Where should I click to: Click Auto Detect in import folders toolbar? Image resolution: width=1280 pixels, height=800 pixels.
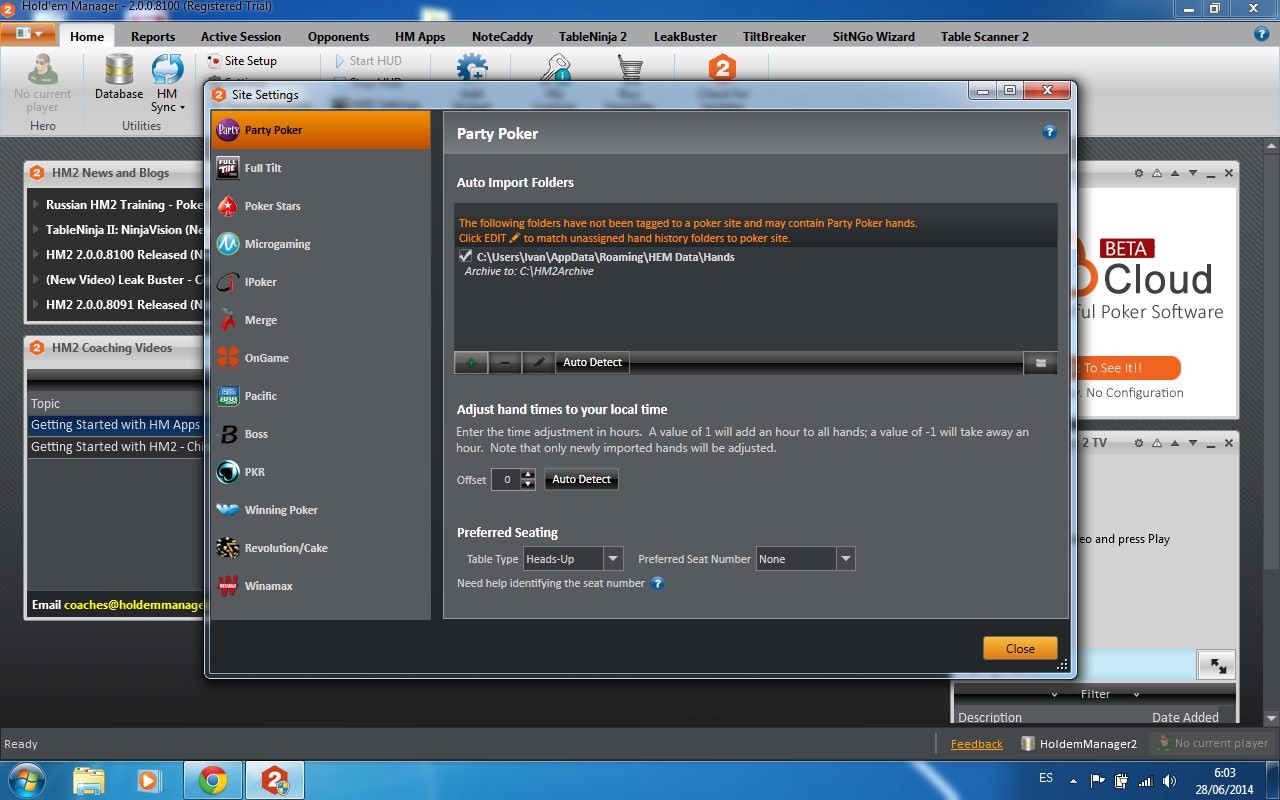tap(592, 363)
